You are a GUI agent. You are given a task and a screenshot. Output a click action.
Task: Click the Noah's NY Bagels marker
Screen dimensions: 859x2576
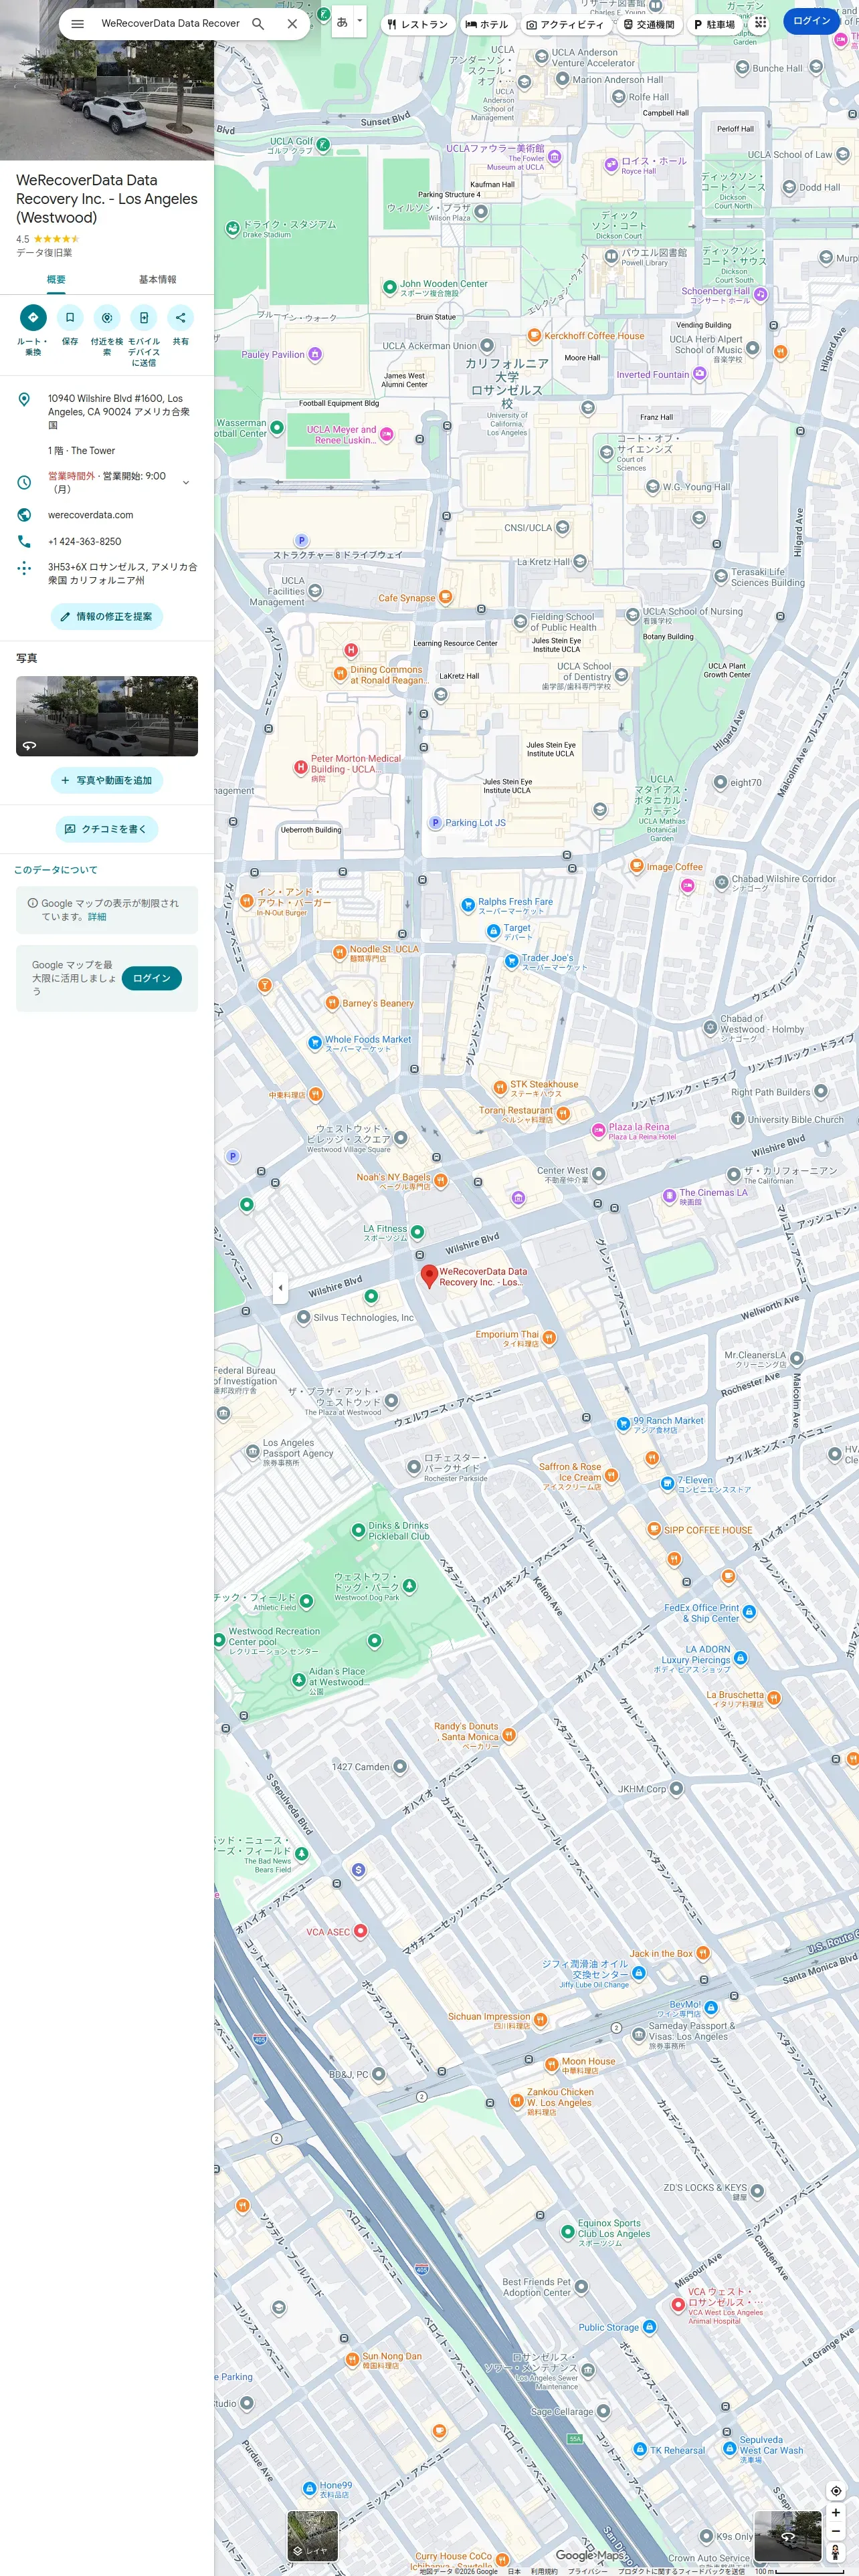pos(441,1181)
